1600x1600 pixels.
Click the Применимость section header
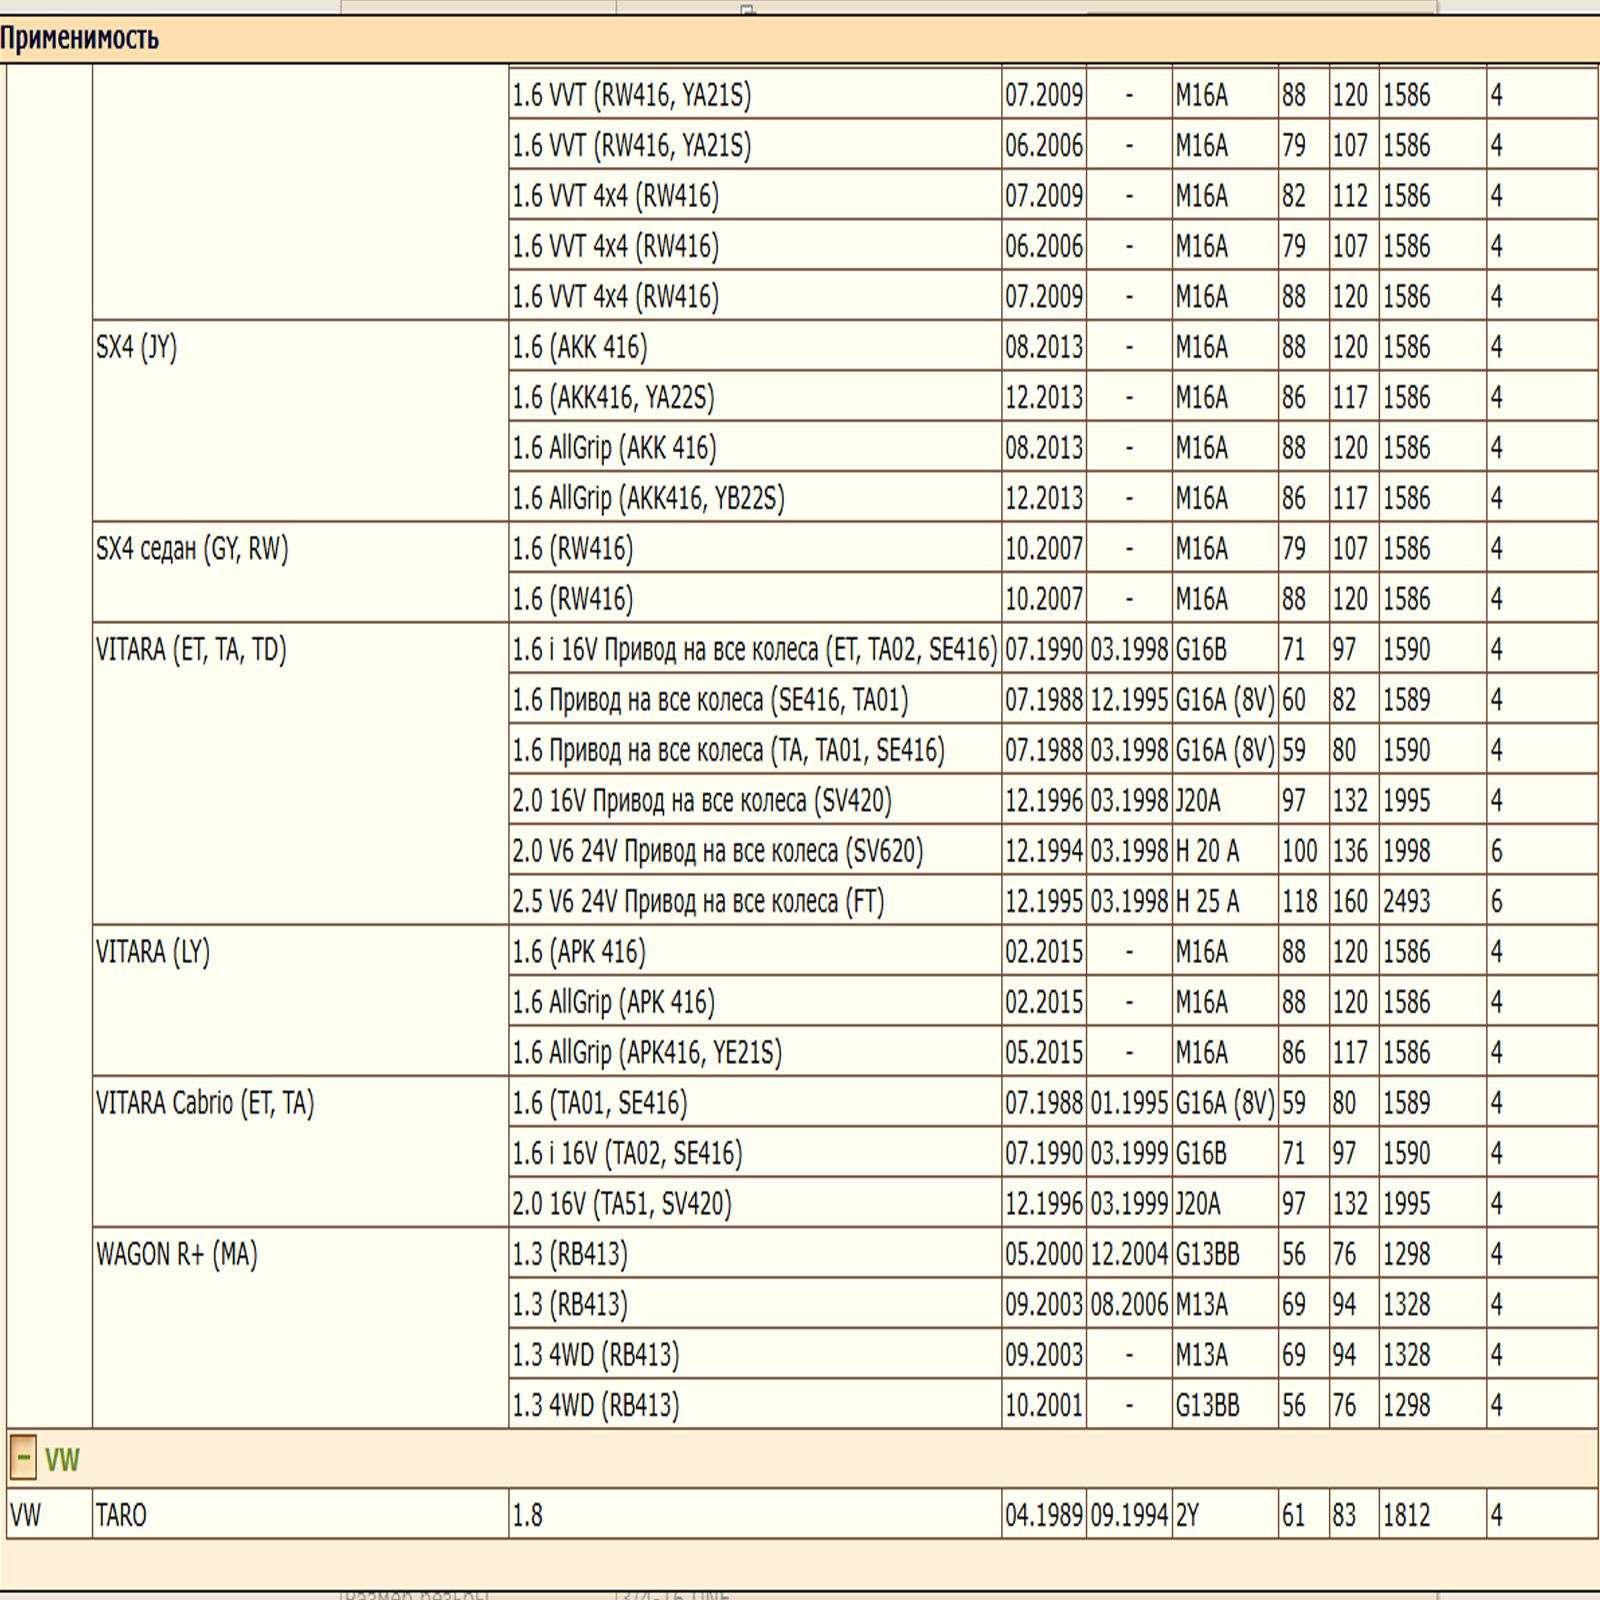point(80,39)
